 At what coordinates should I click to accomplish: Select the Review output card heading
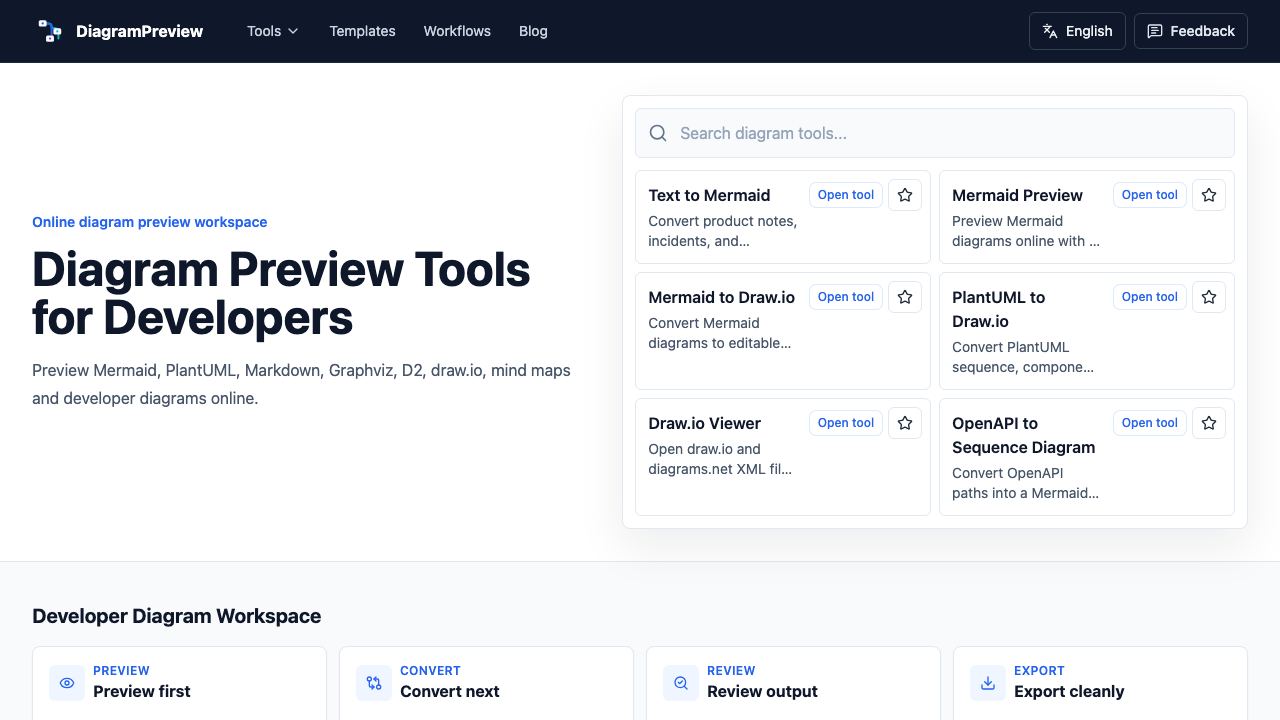pos(762,691)
